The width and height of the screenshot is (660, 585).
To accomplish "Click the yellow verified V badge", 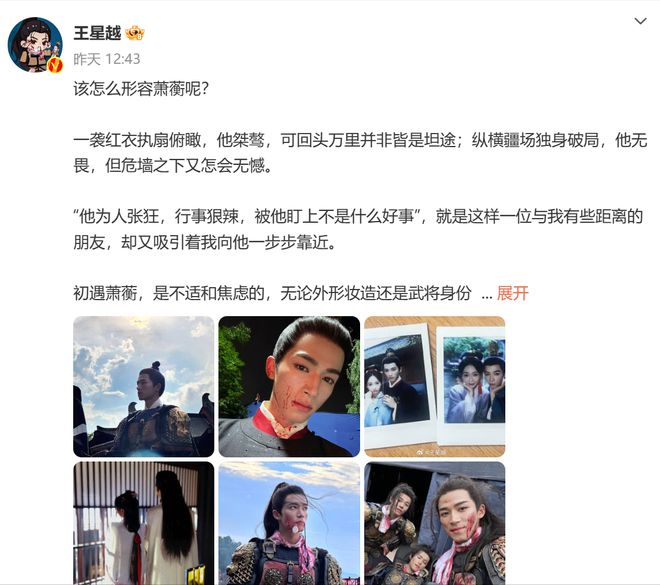I will (x=55, y=65).
